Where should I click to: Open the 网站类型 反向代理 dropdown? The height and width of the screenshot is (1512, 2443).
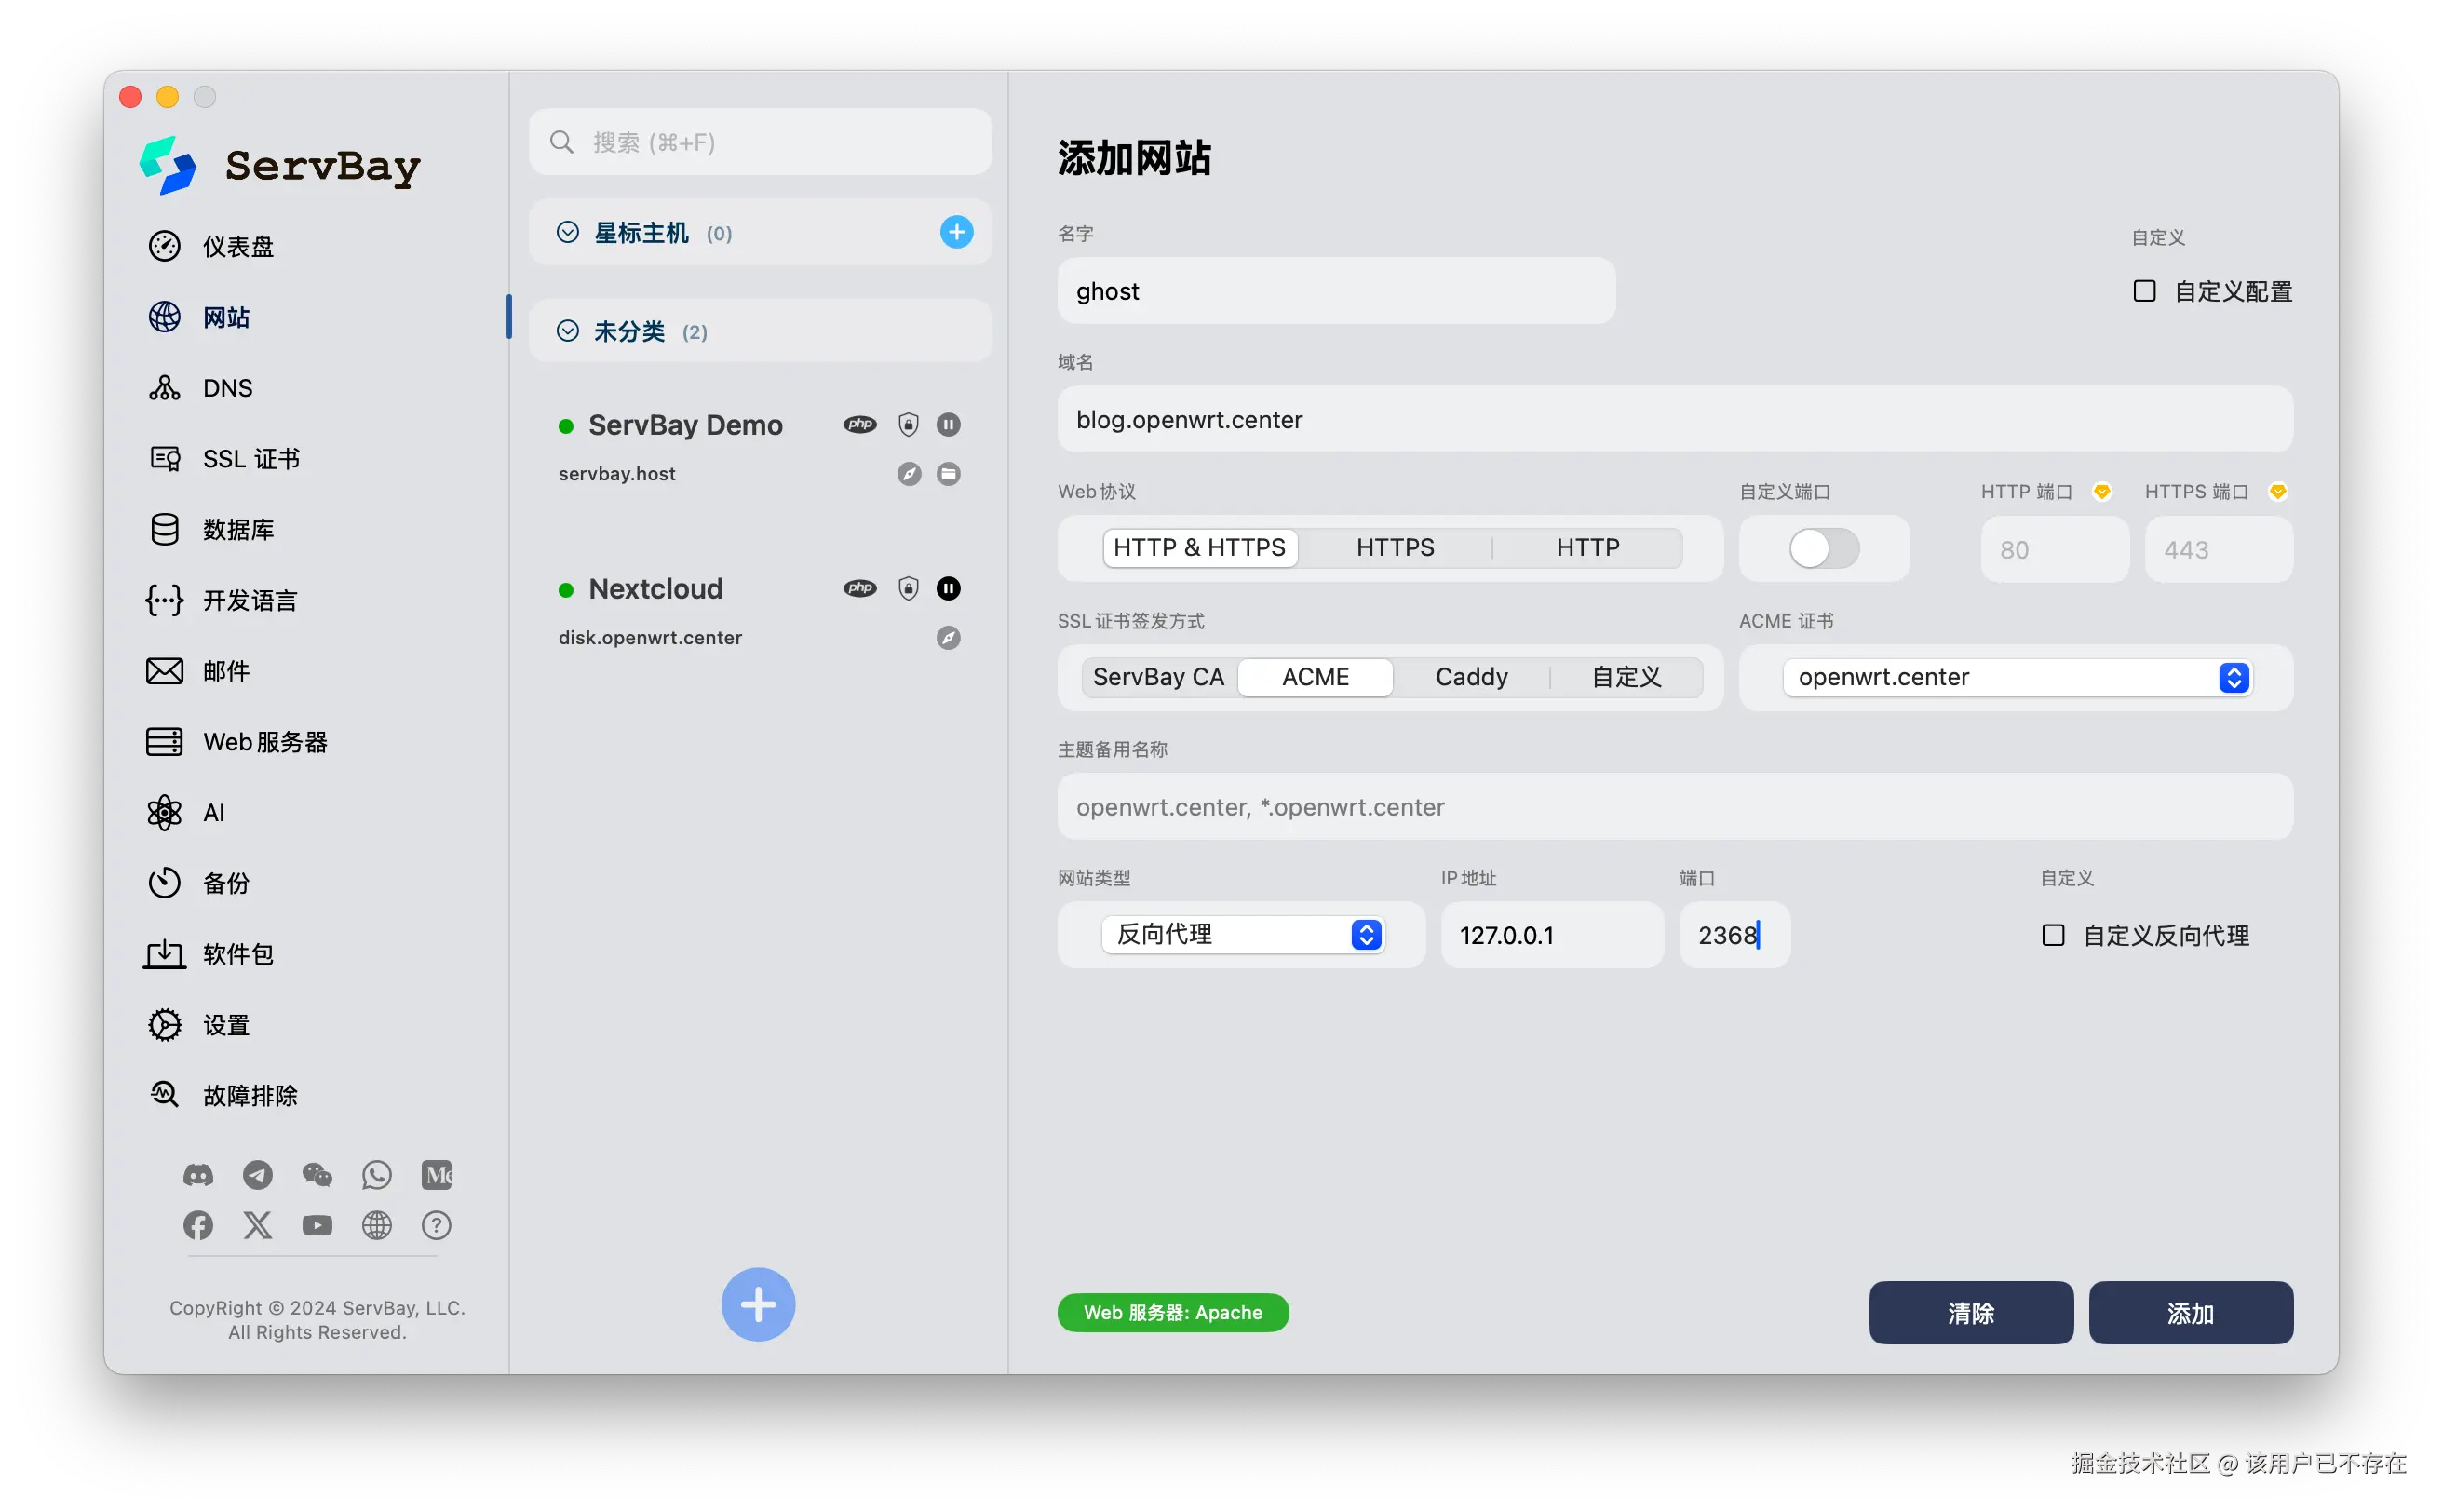pyautogui.click(x=1243, y=934)
